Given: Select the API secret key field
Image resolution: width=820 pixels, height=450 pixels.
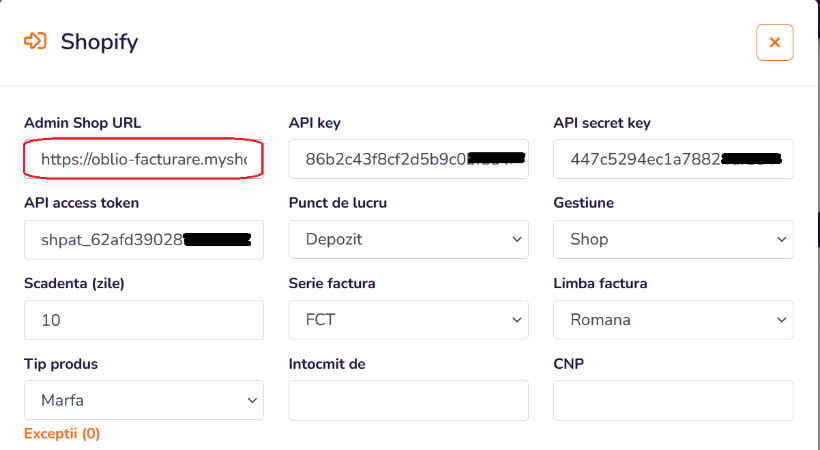Looking at the screenshot, I should tap(673, 159).
